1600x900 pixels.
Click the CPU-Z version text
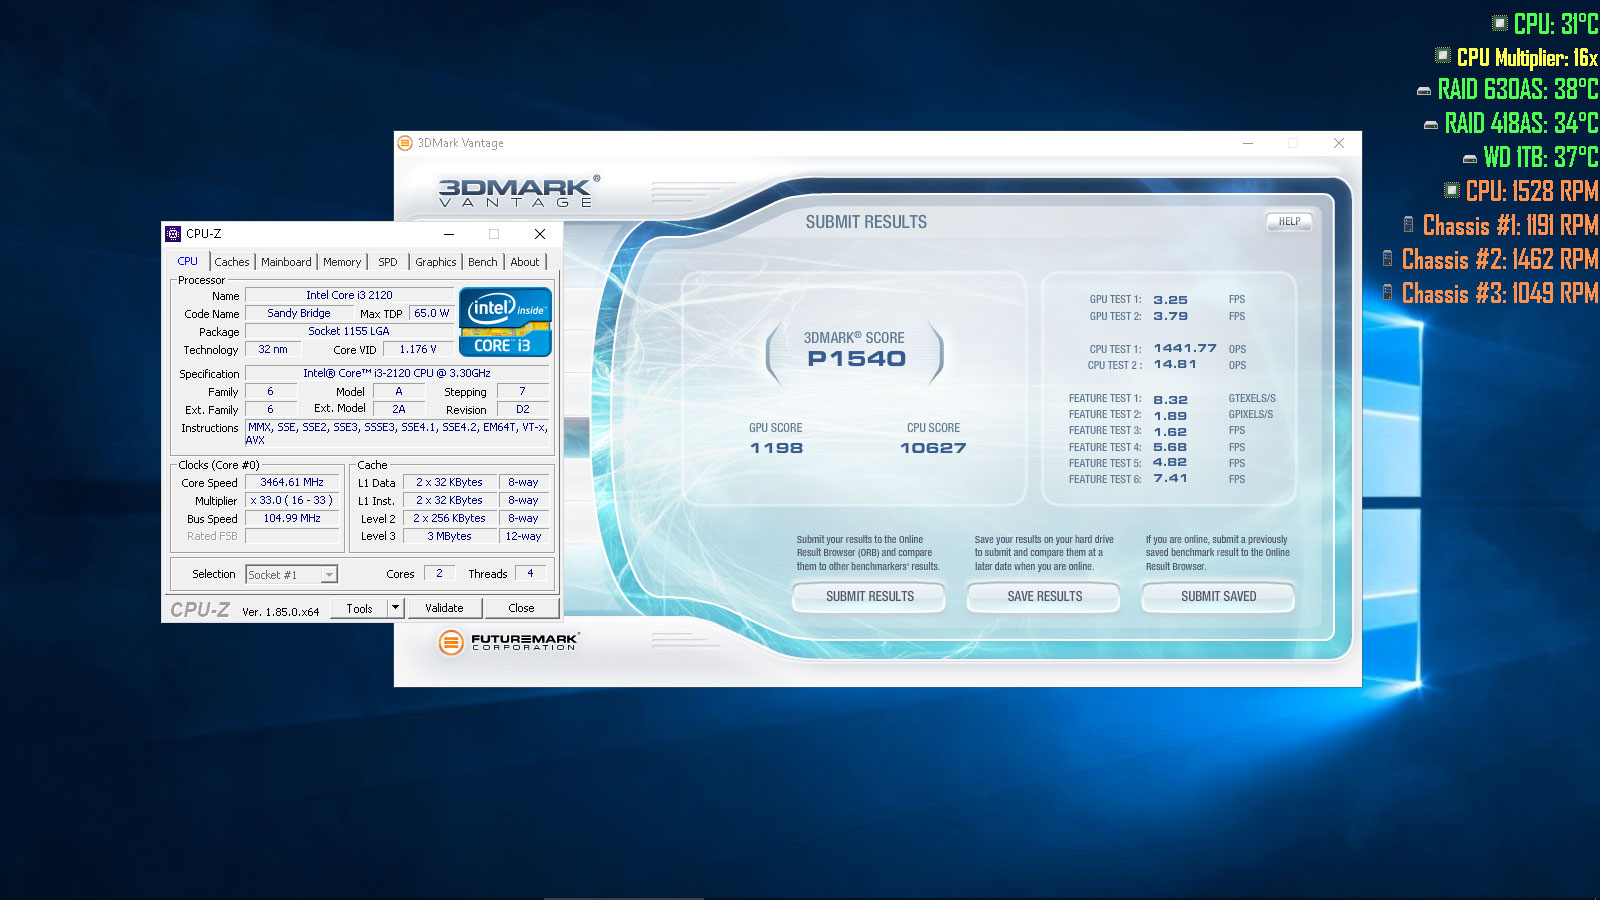[x=281, y=612]
